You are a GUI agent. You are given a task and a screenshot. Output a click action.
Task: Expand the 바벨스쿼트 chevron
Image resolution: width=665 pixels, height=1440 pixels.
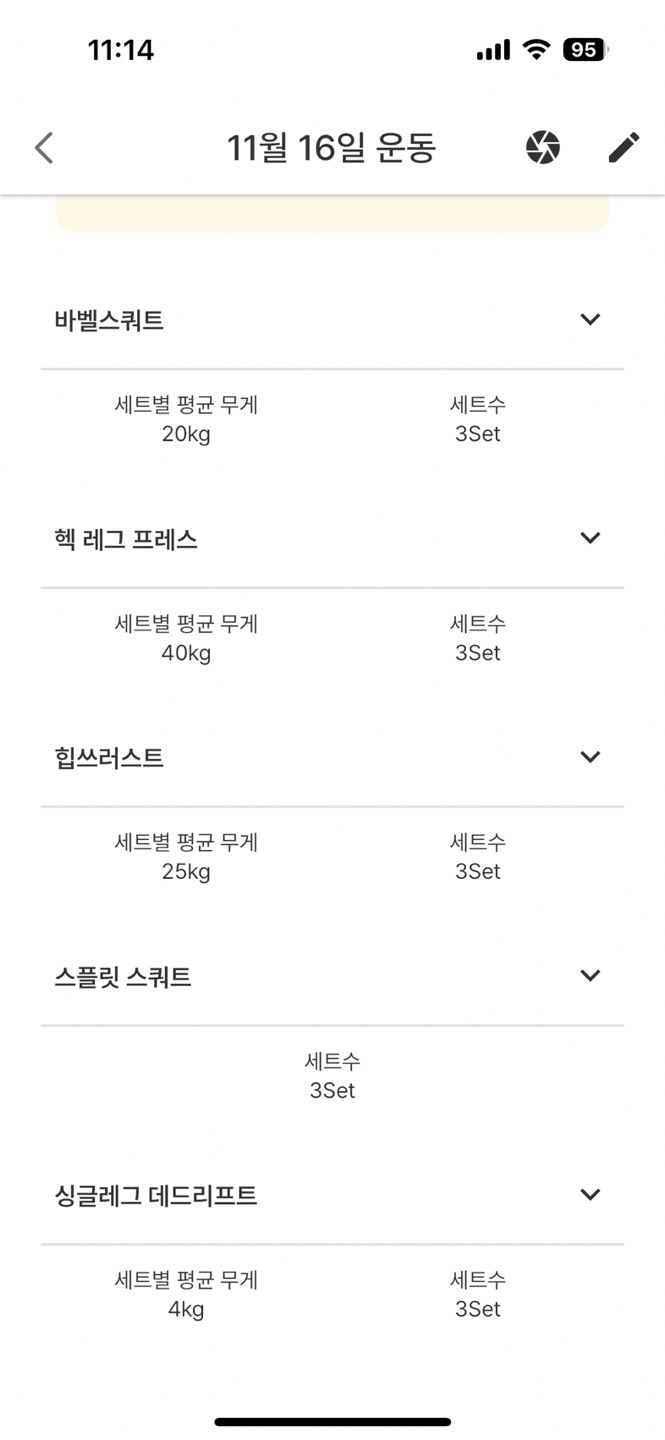coord(590,319)
